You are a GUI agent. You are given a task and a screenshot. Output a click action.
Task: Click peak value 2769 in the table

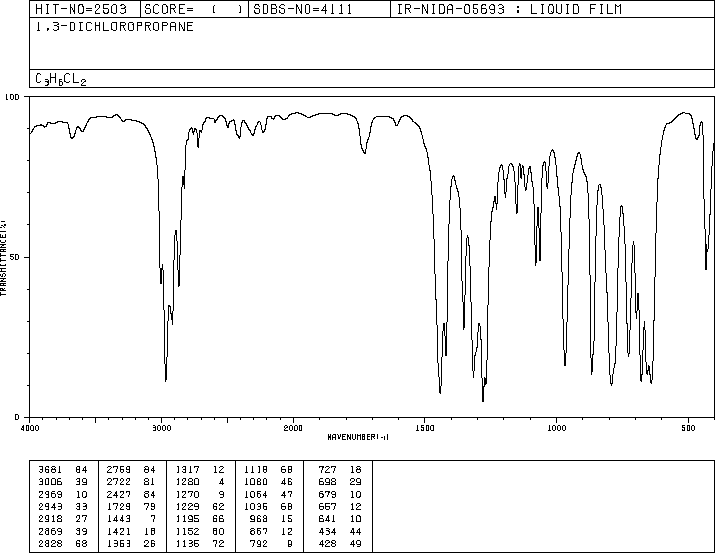(119, 469)
